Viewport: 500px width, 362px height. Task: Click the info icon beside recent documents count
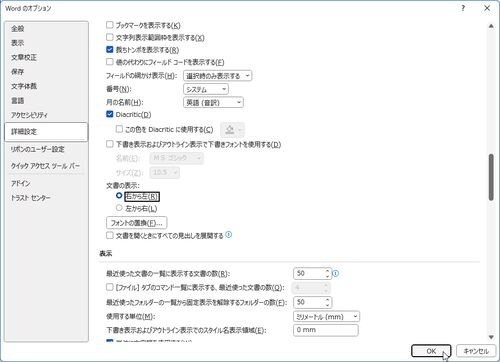[336, 274]
